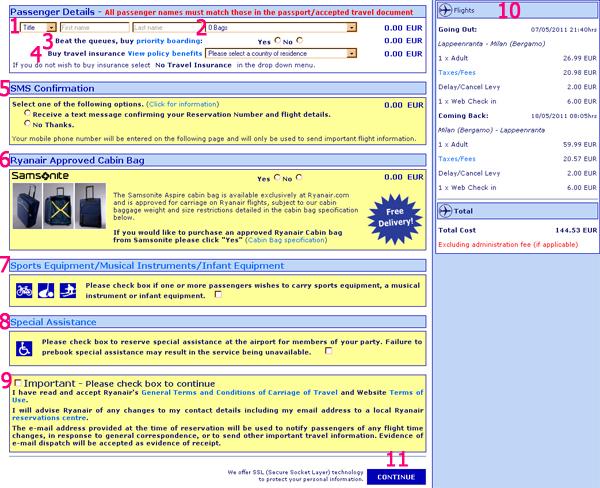
Task: Check the sports equipment checkbox
Action: pyautogui.click(x=218, y=294)
